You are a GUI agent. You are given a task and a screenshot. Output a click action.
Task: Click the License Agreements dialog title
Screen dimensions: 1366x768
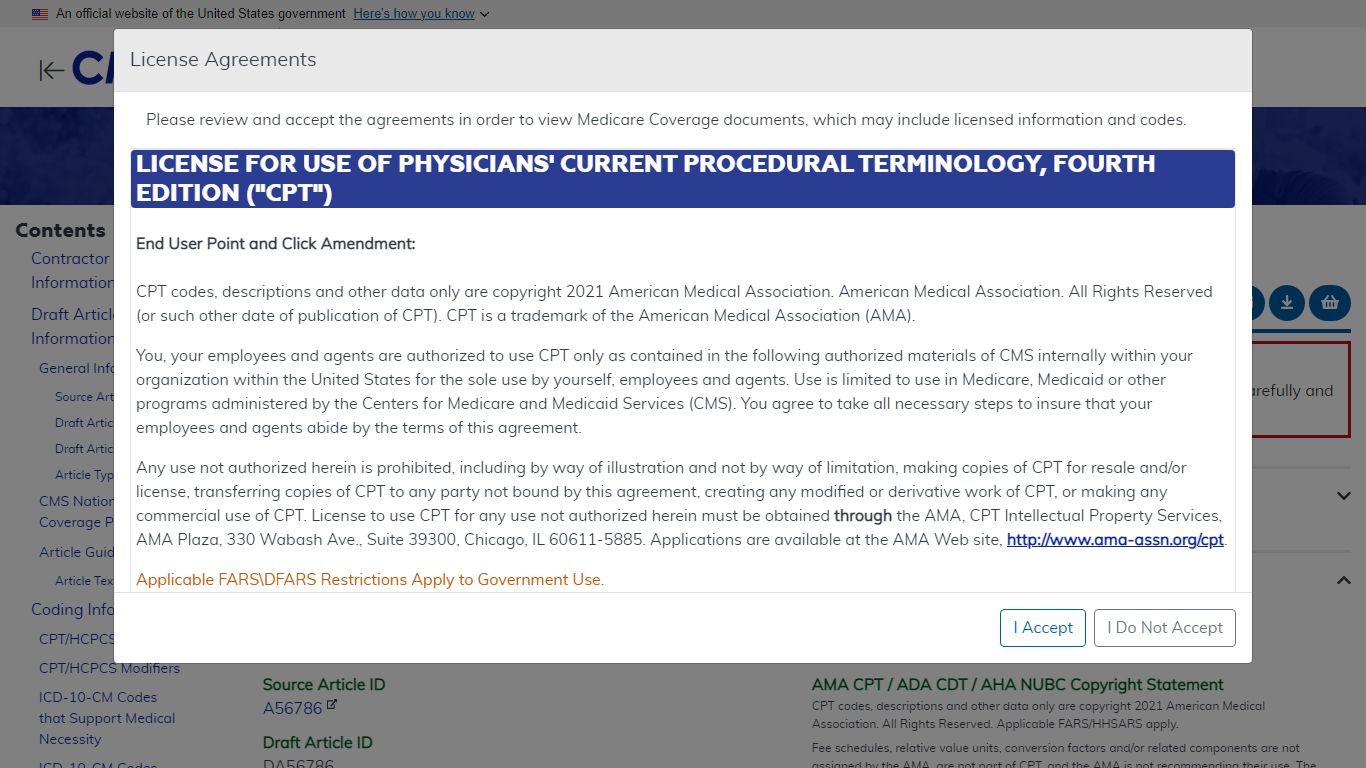[x=223, y=59]
